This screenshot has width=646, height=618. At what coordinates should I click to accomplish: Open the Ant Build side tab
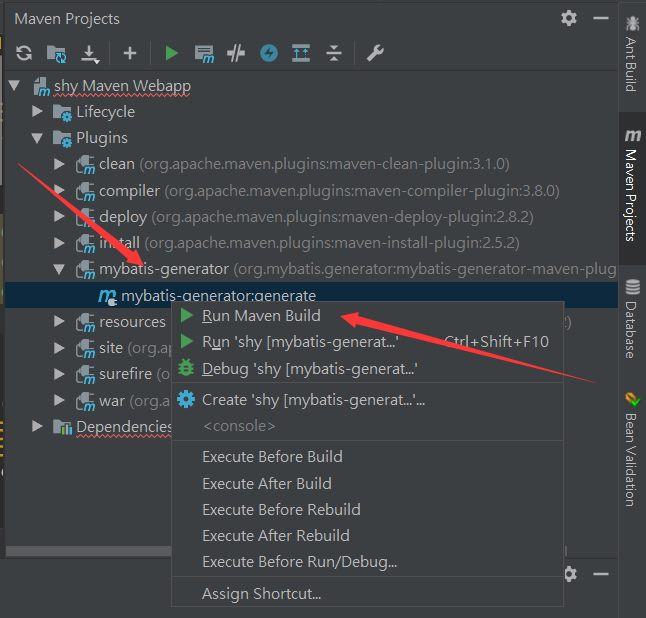click(632, 54)
